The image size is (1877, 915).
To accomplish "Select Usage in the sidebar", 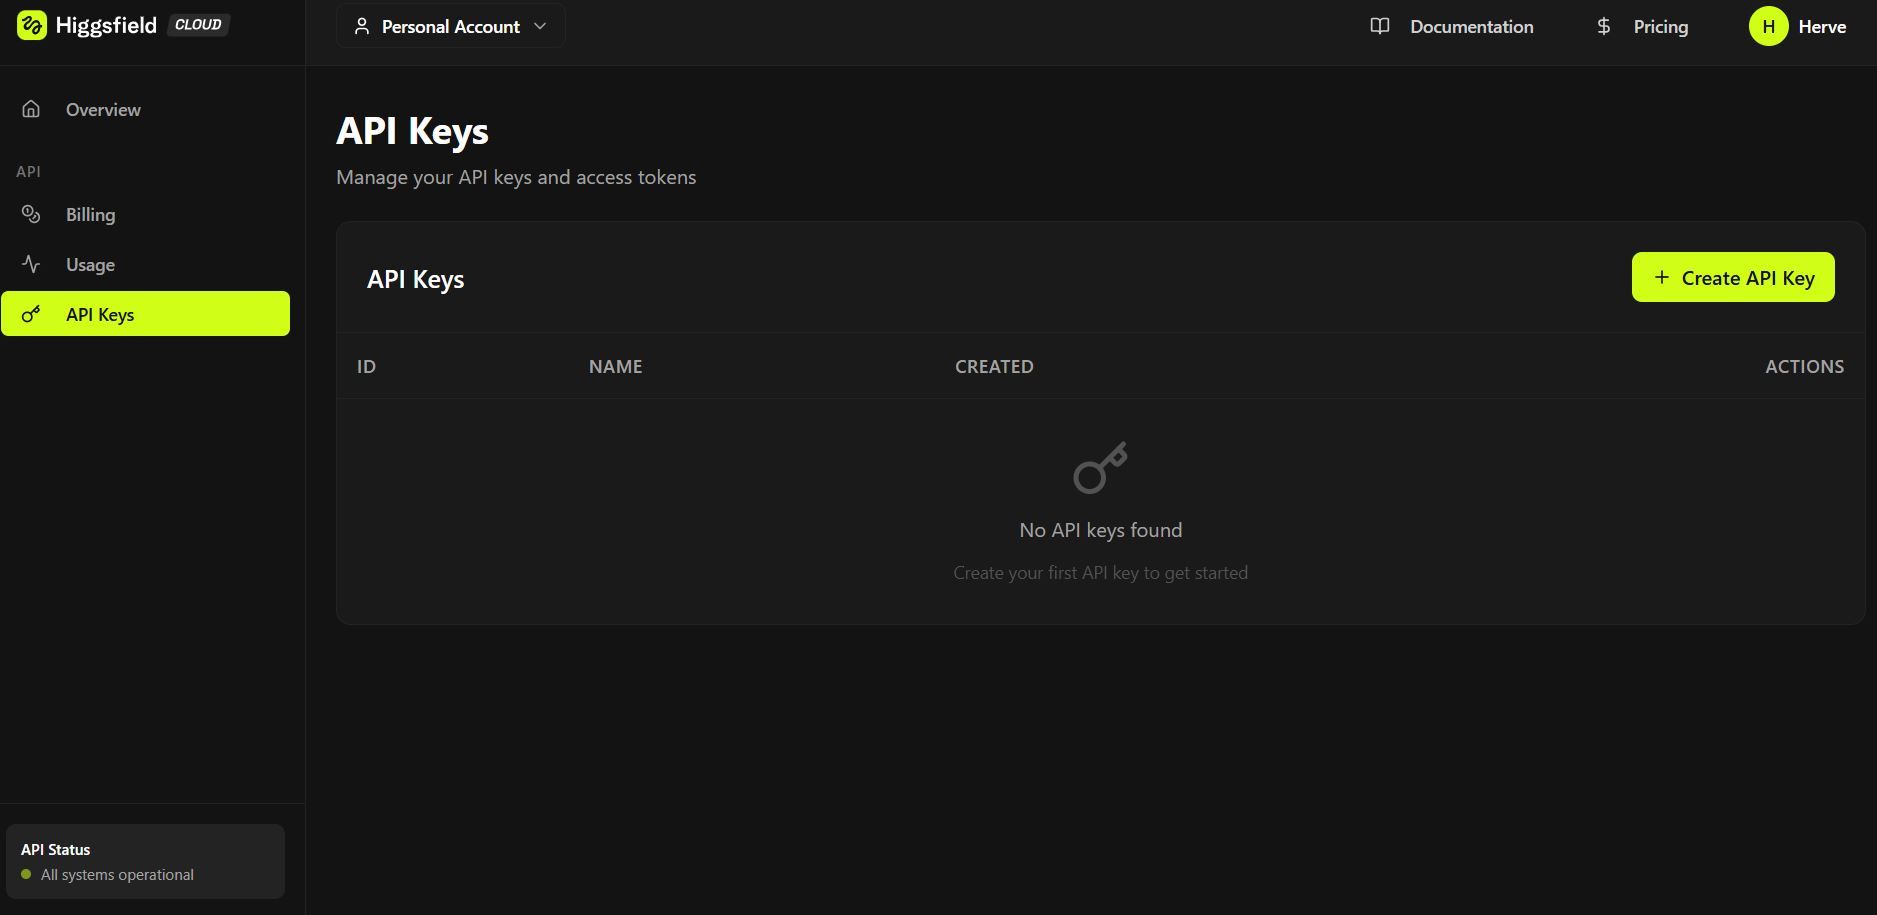I will tap(90, 265).
